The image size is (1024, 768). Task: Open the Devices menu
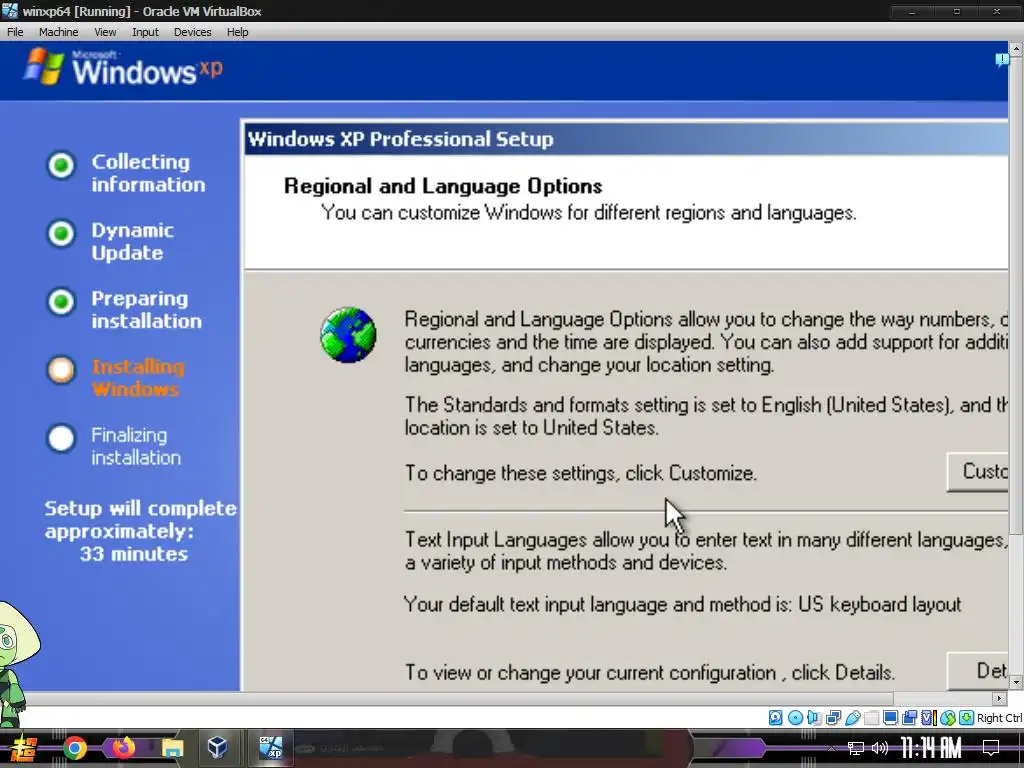click(x=193, y=32)
